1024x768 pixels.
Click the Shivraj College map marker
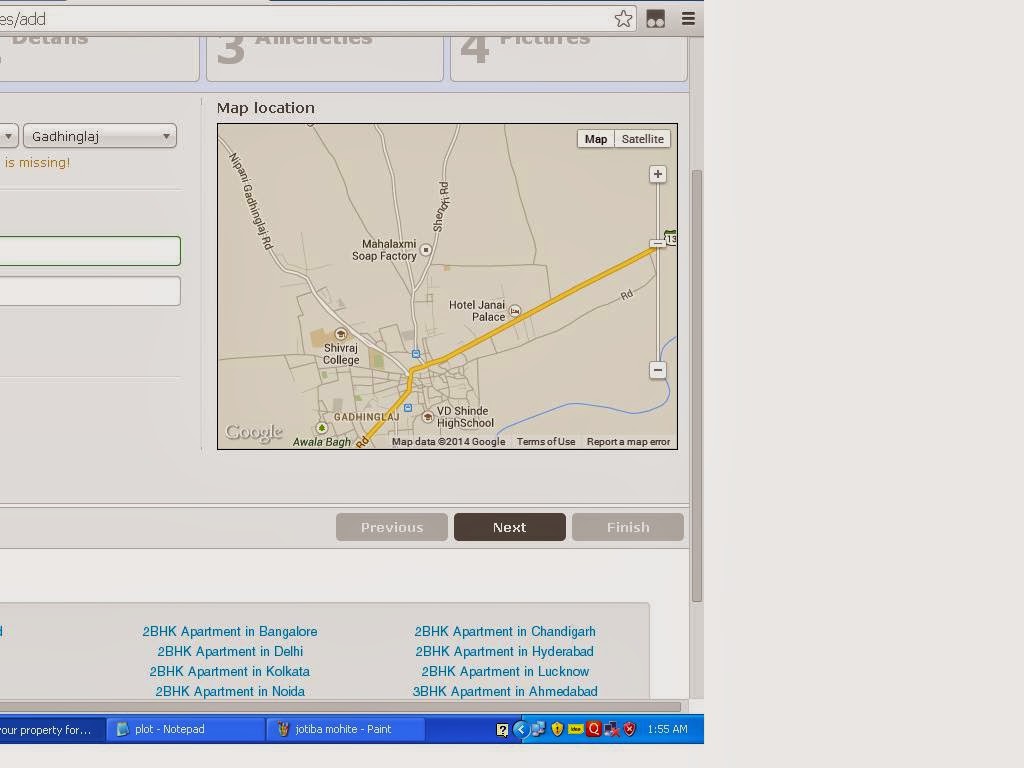click(x=341, y=334)
